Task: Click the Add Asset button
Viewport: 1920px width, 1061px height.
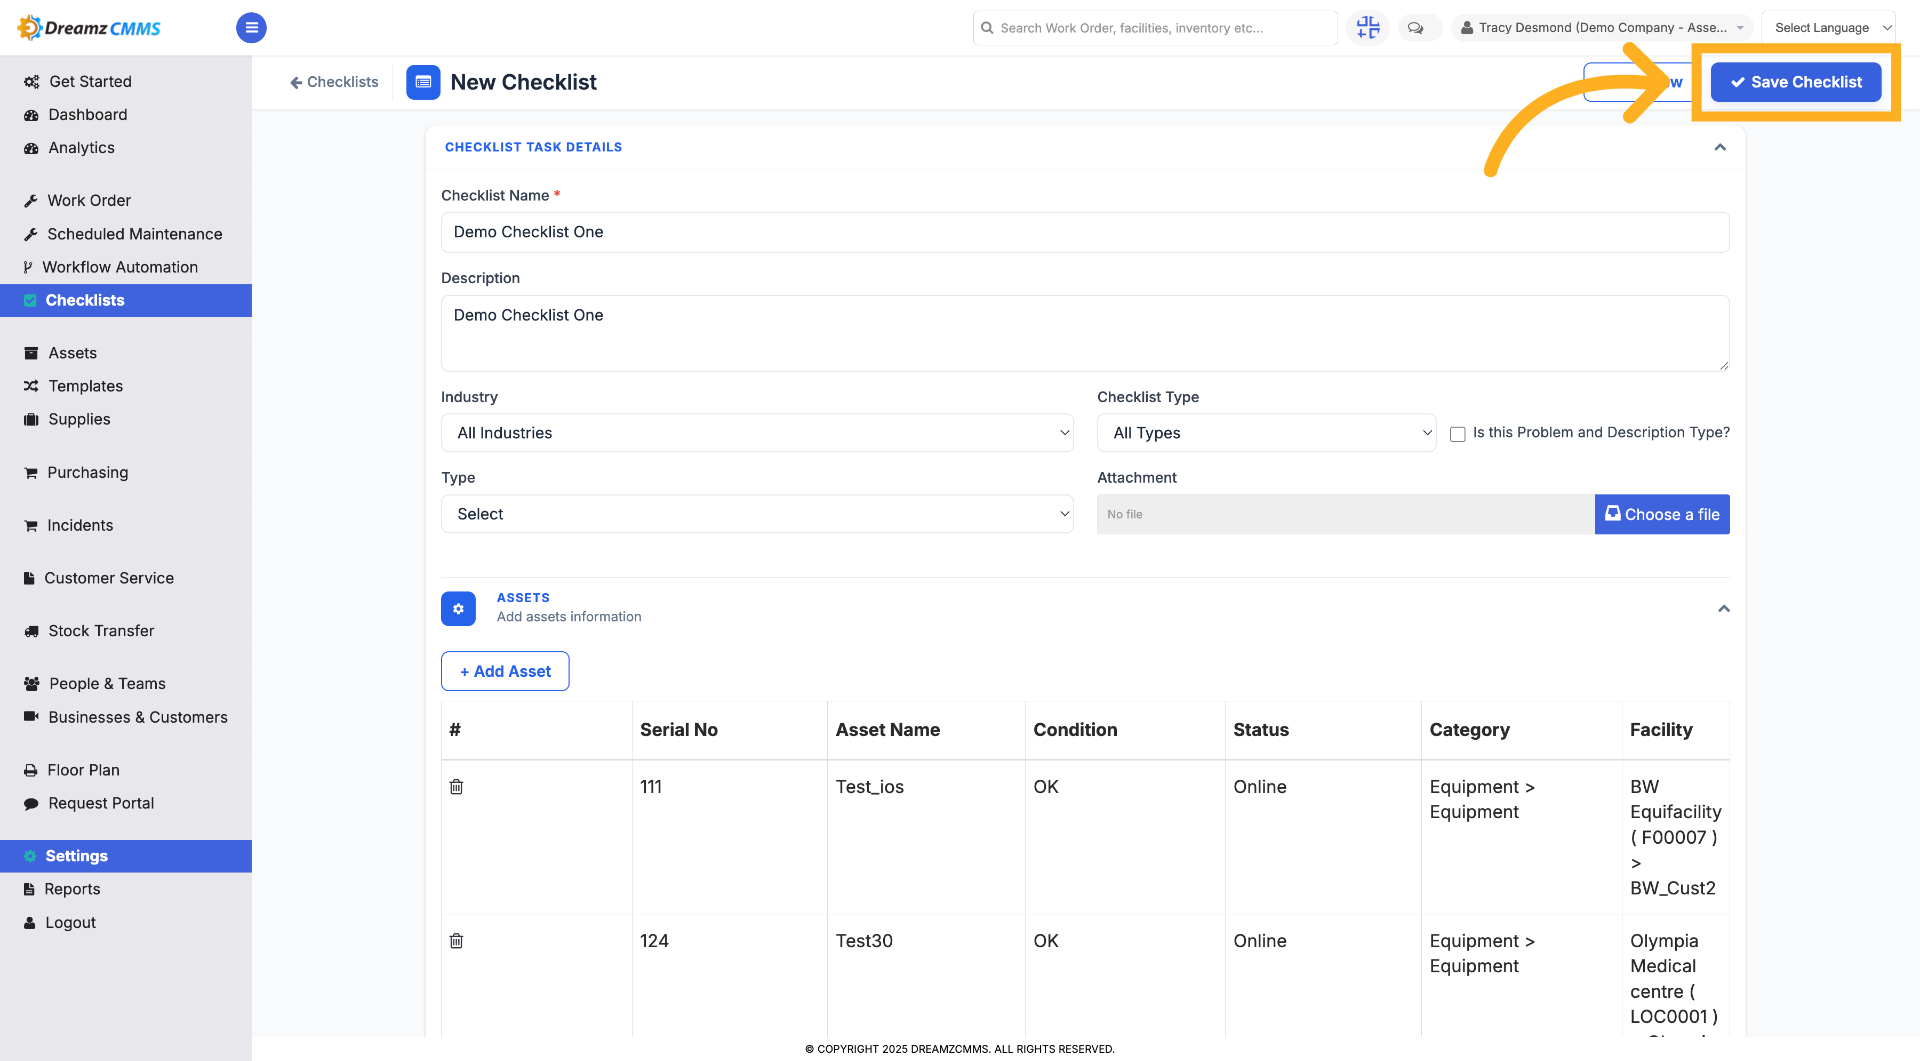Action: pos(505,671)
